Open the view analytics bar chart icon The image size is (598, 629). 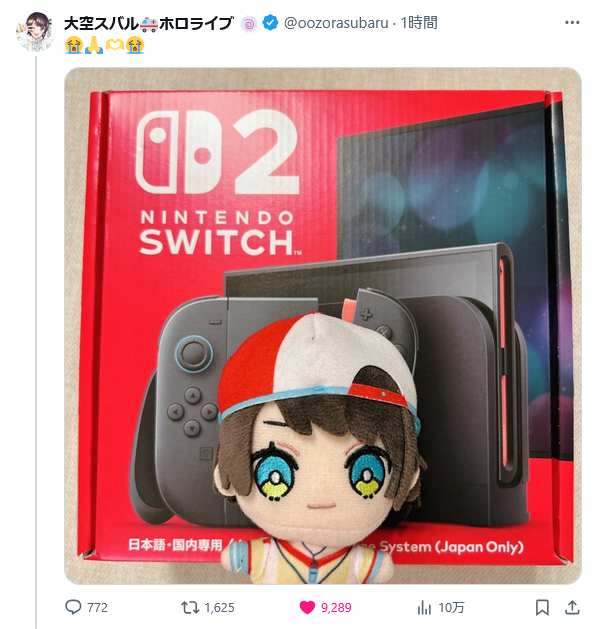tap(424, 607)
